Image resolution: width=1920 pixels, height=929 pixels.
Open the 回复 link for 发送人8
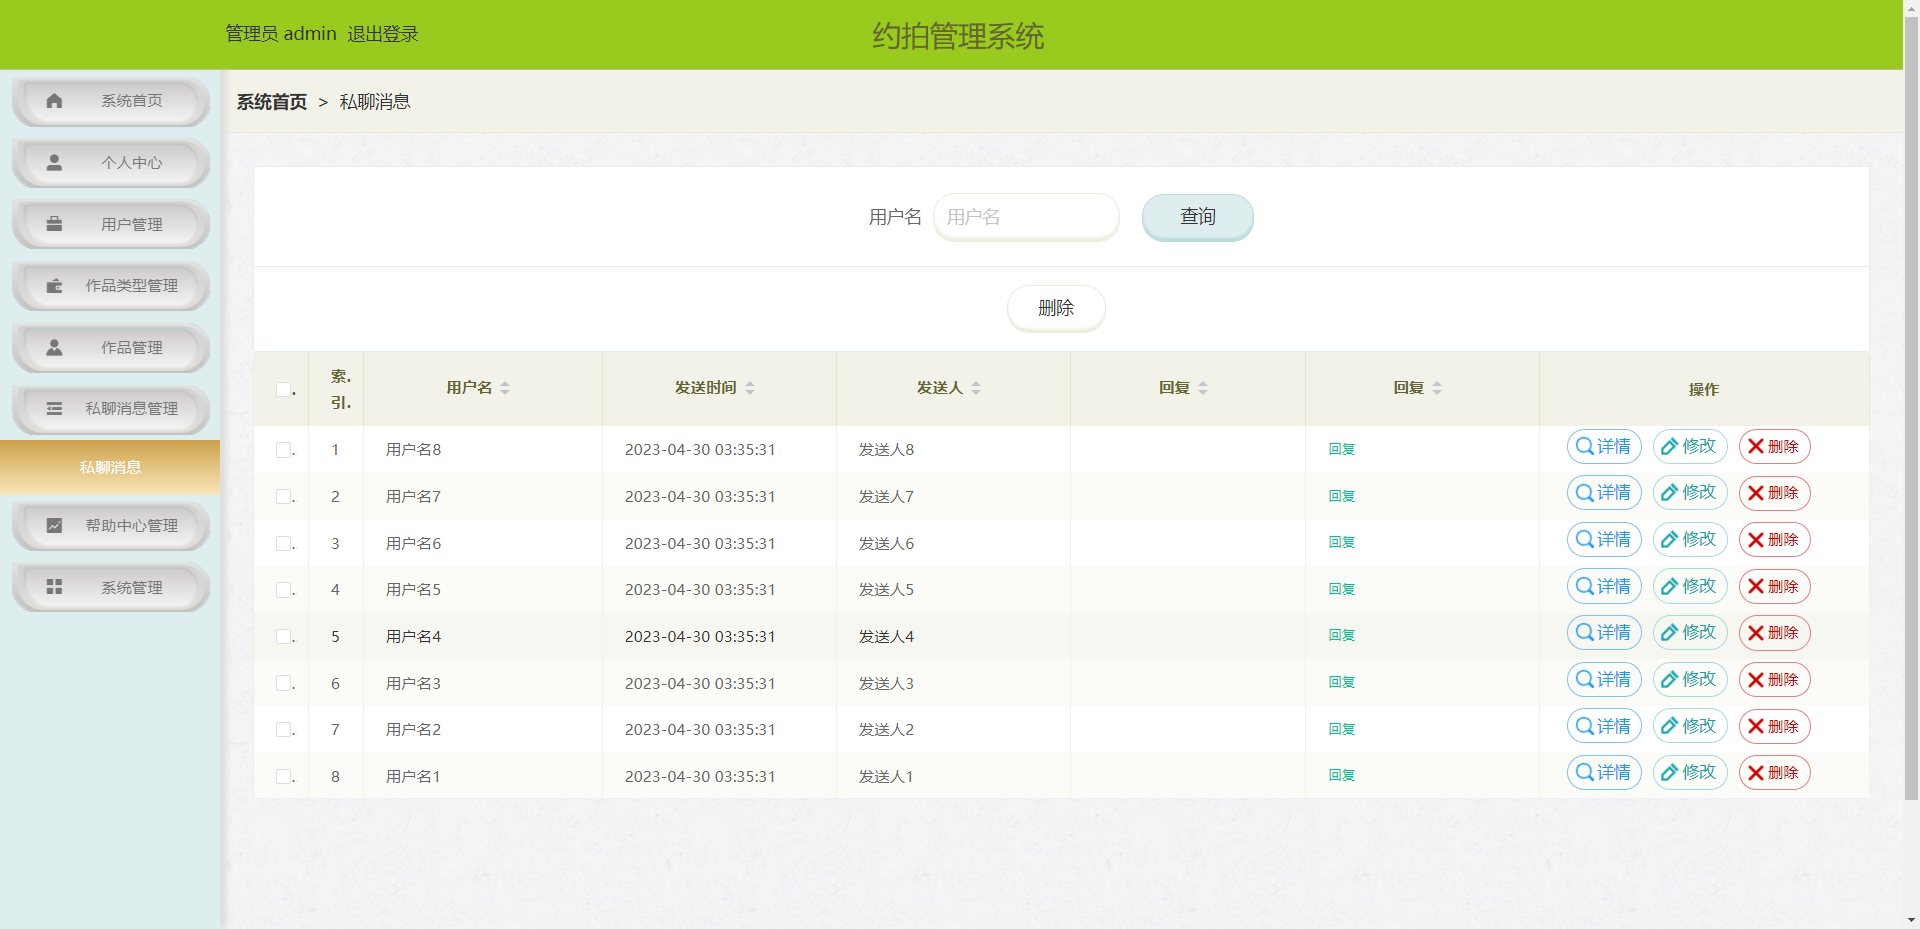click(x=1341, y=449)
